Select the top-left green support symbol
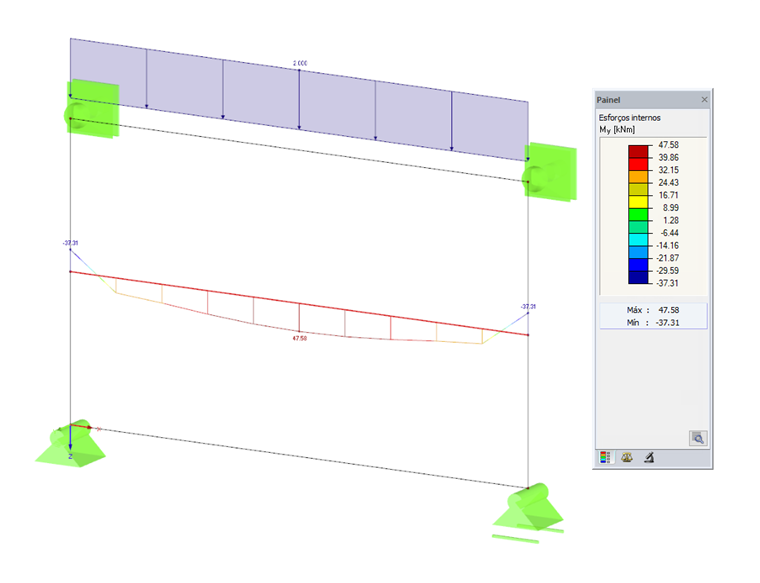760x583 pixels. (92, 109)
